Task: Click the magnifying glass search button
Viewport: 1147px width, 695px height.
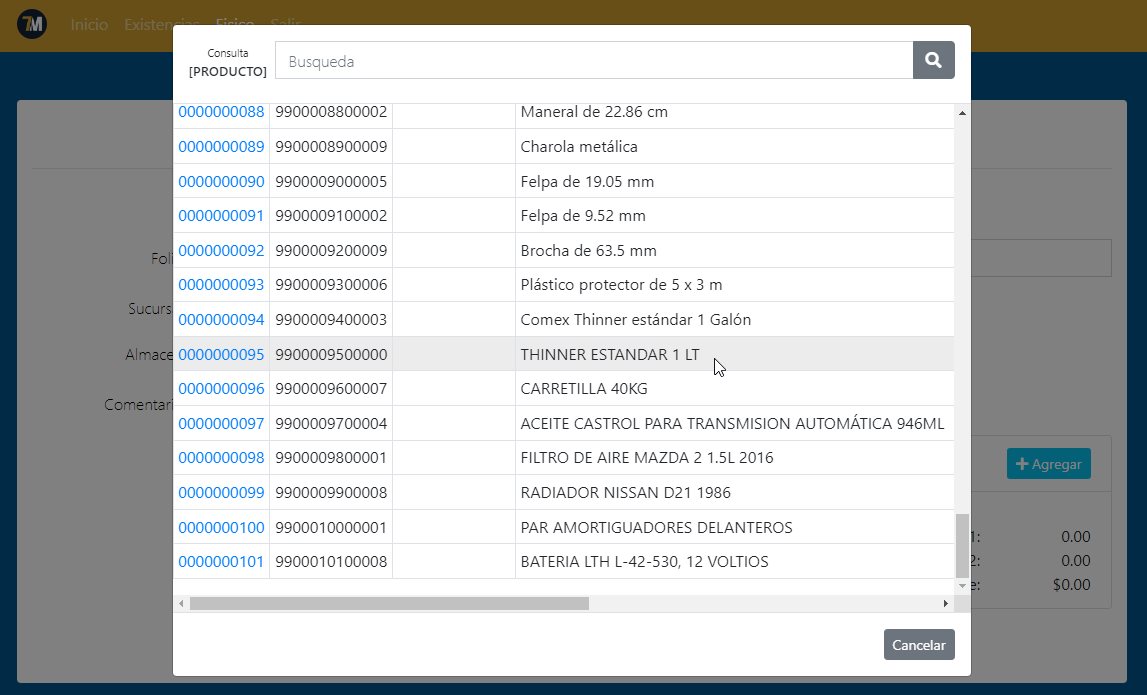Action: (x=933, y=60)
